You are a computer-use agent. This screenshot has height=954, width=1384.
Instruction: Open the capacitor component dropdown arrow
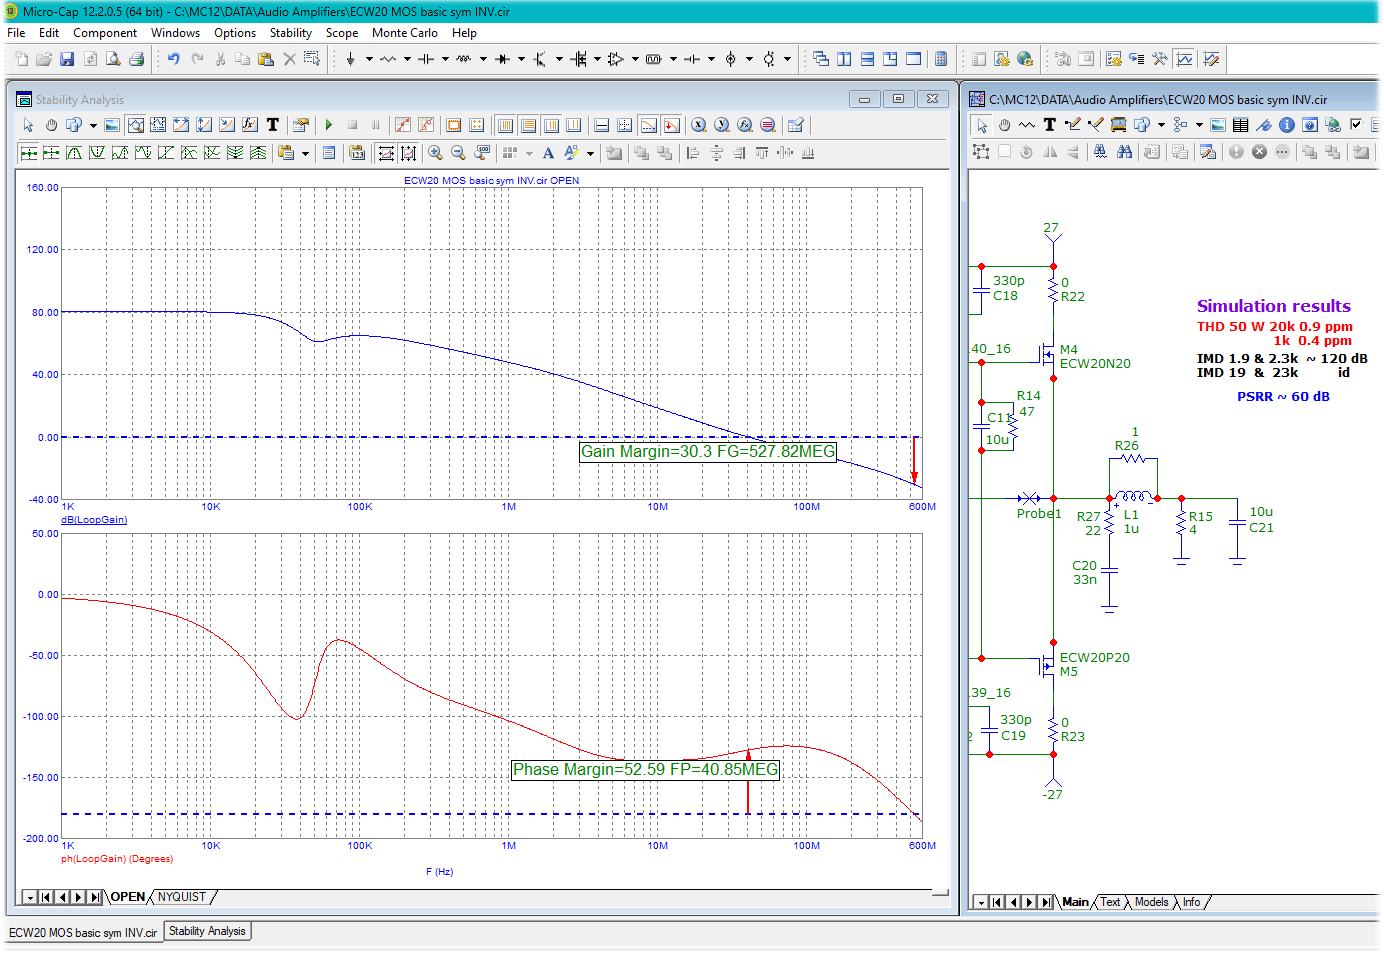tap(445, 59)
